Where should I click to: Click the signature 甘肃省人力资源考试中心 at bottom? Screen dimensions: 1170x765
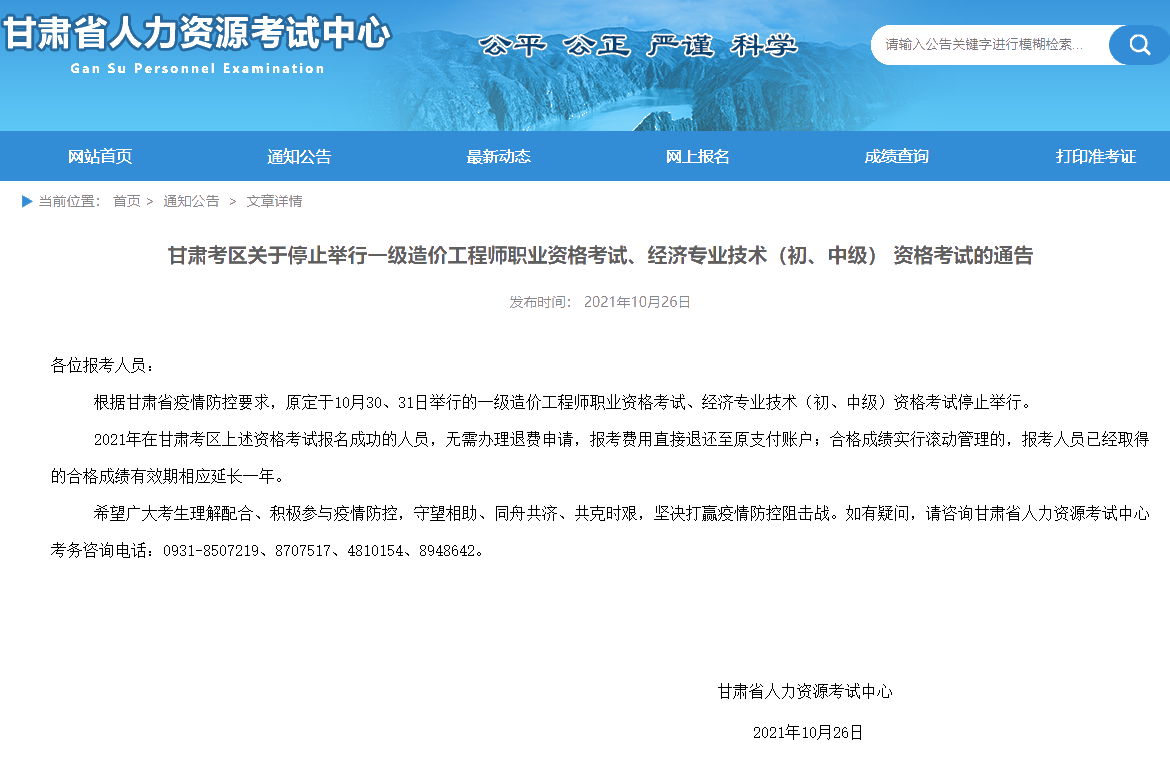(804, 692)
